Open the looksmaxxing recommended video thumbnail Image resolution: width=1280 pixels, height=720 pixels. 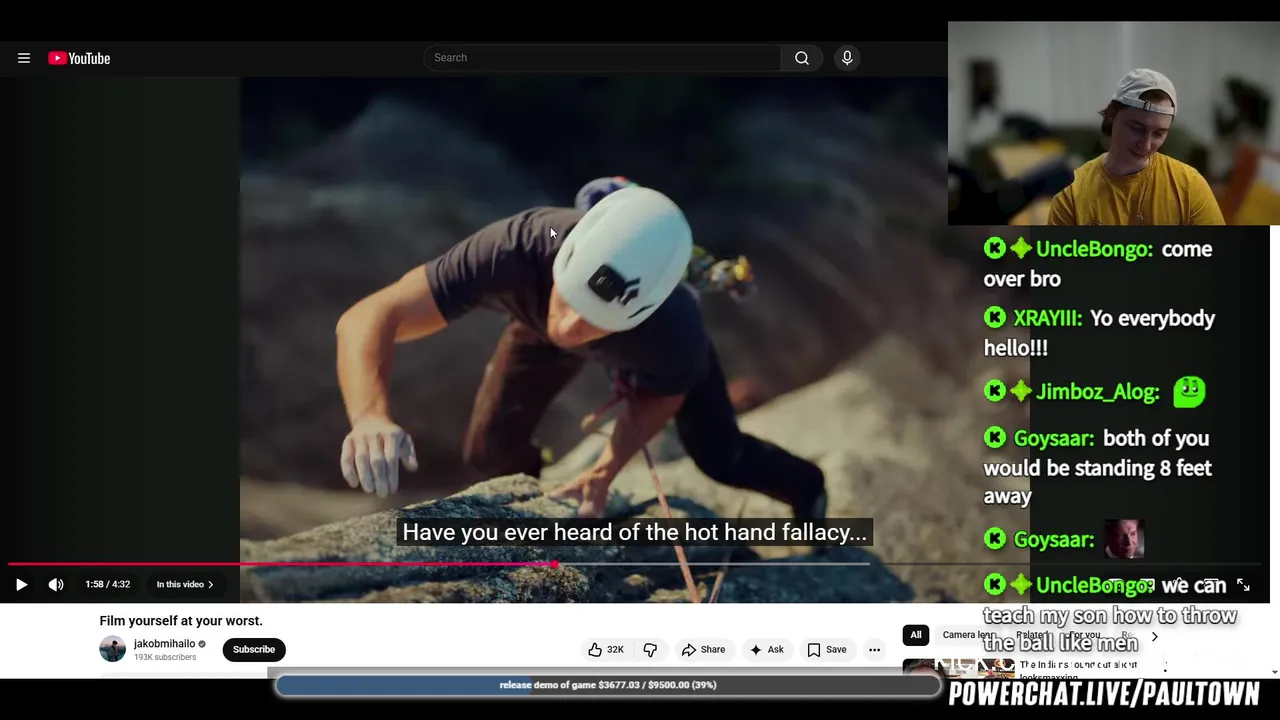point(958,668)
